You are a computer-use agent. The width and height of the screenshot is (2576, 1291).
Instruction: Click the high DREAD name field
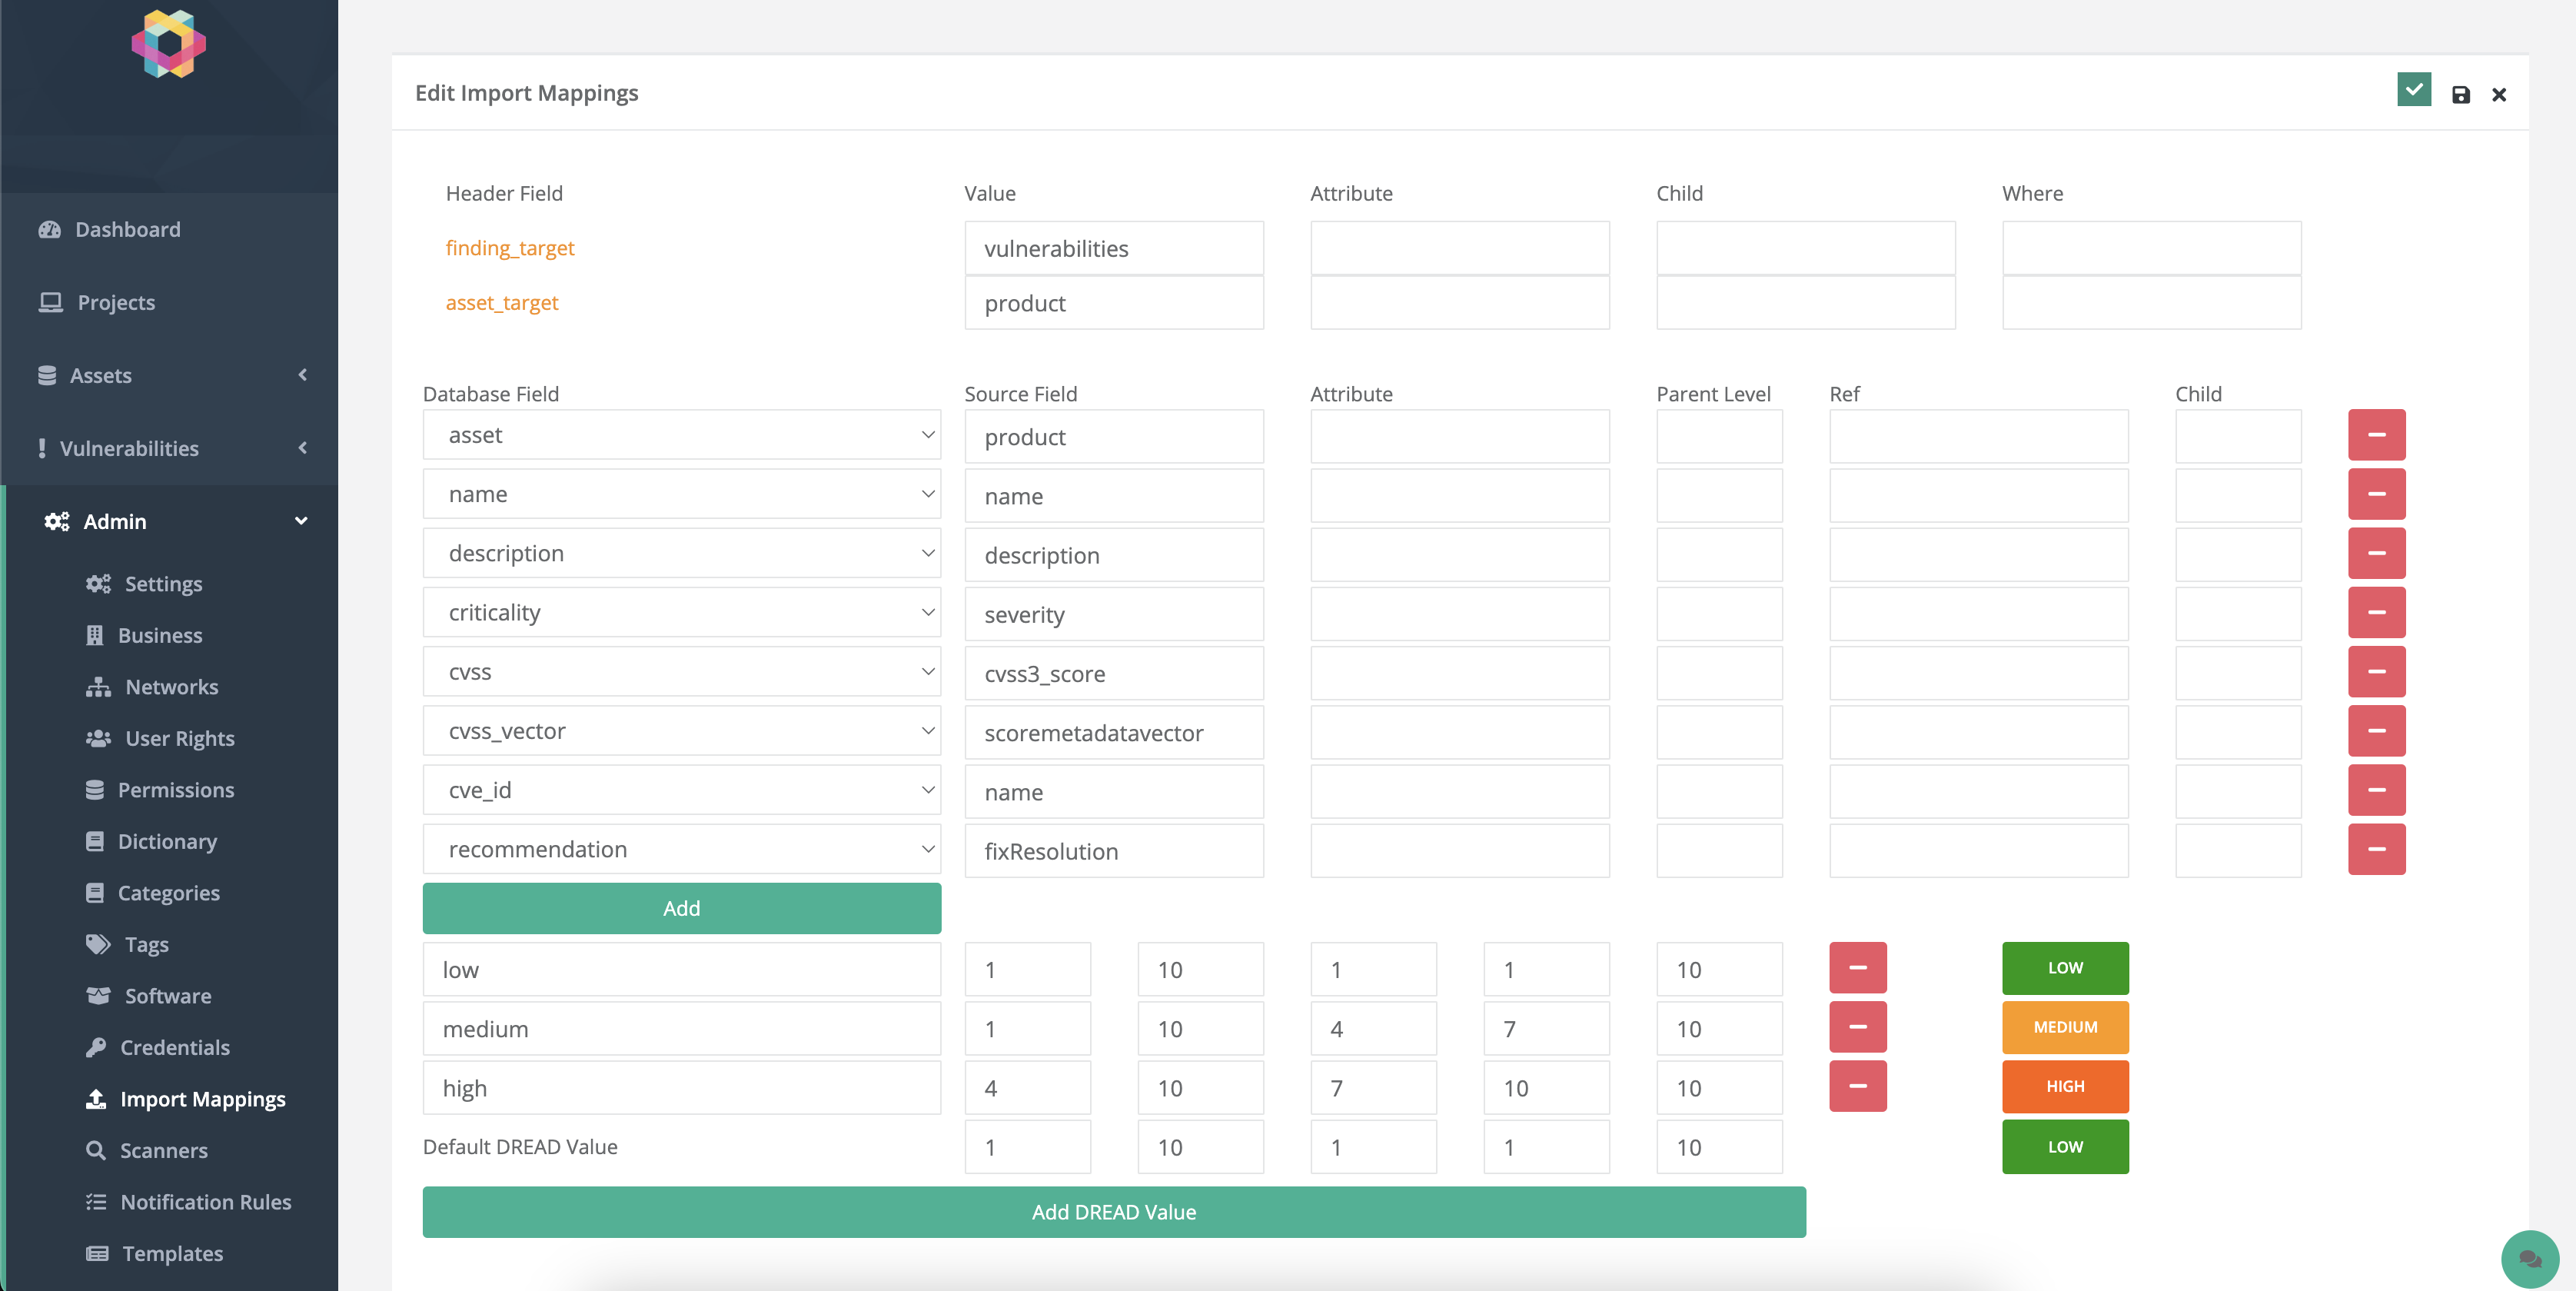681,1087
